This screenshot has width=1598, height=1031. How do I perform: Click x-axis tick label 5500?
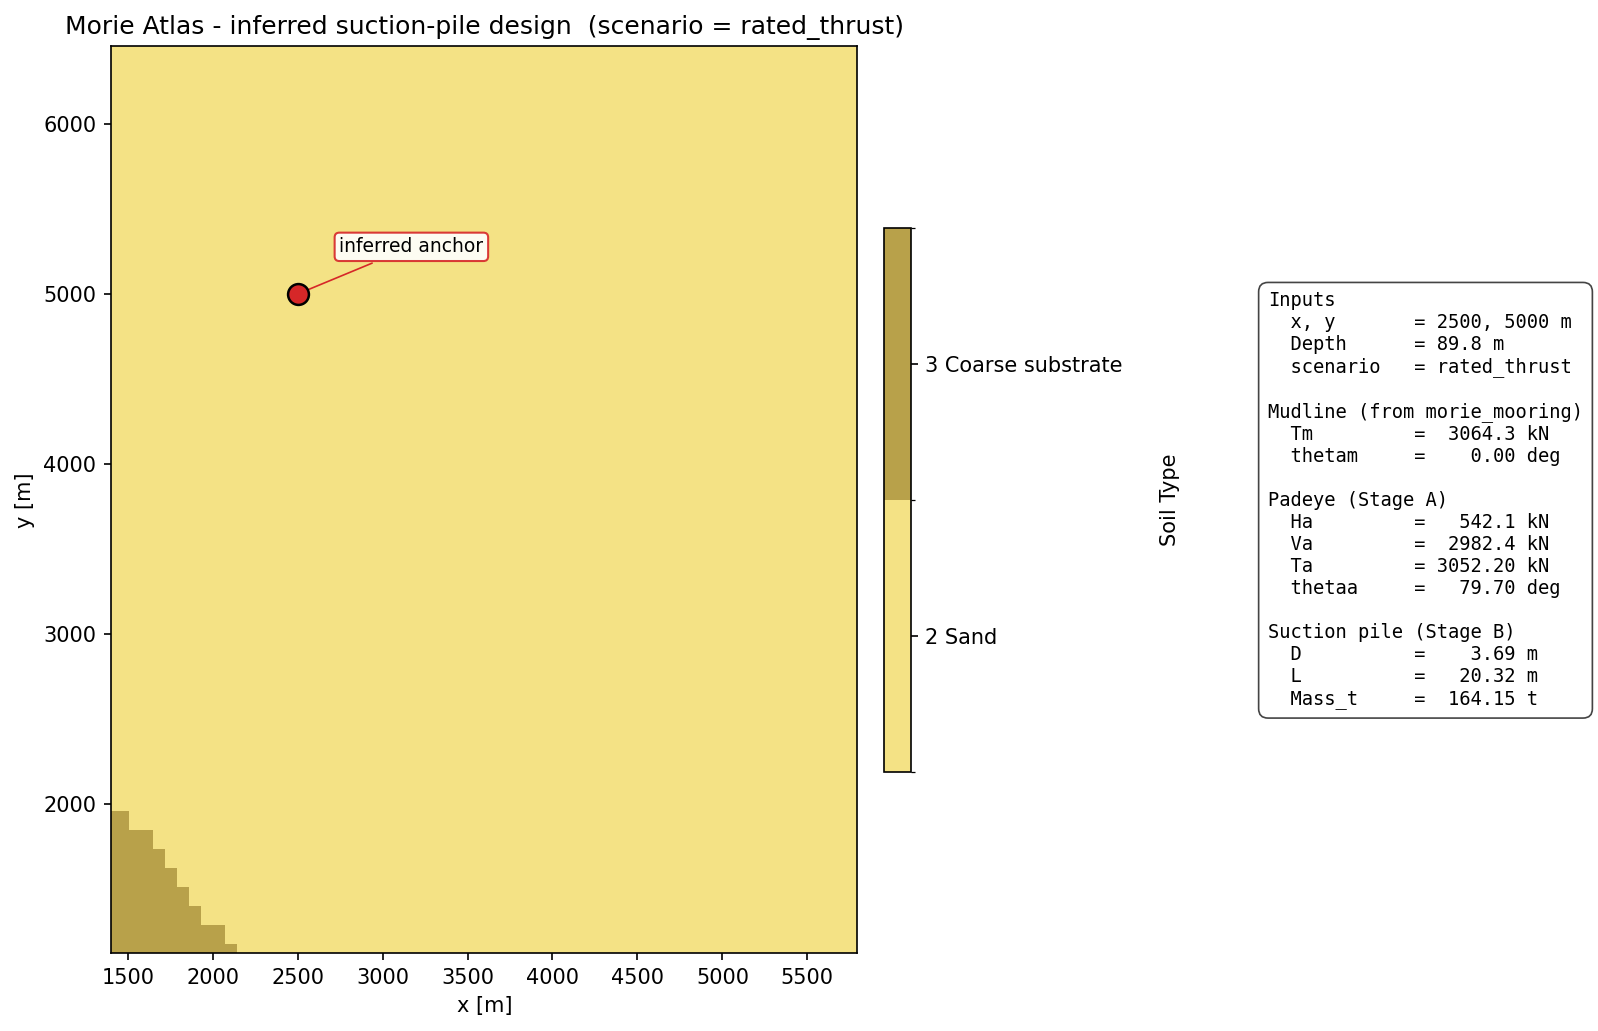coord(807,977)
